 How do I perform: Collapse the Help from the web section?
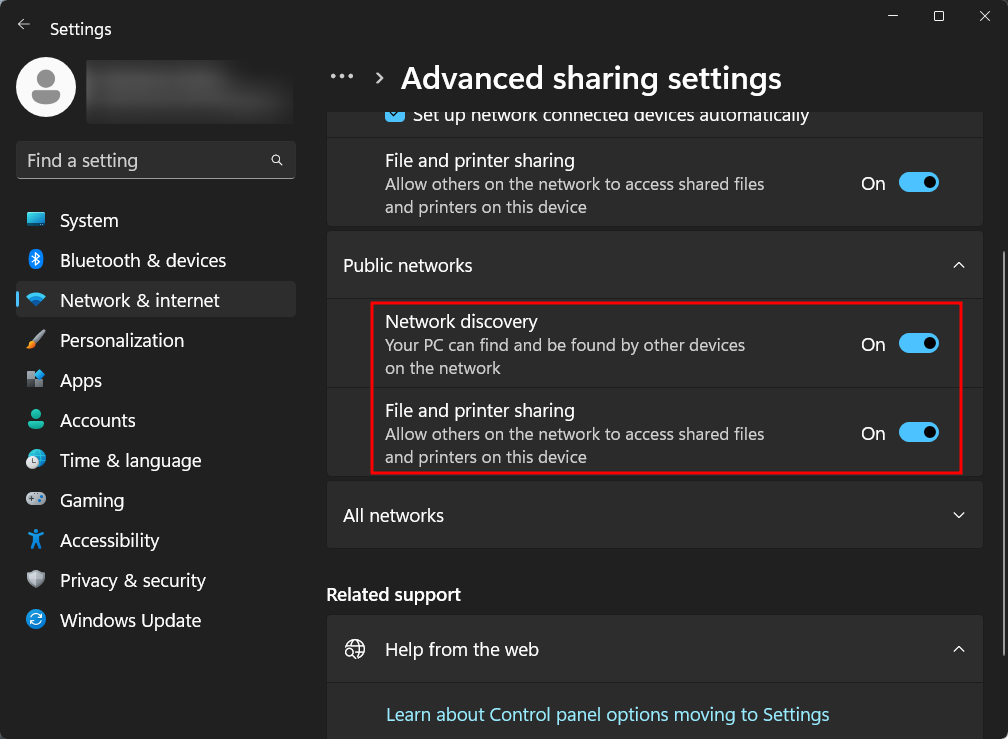[958, 648]
